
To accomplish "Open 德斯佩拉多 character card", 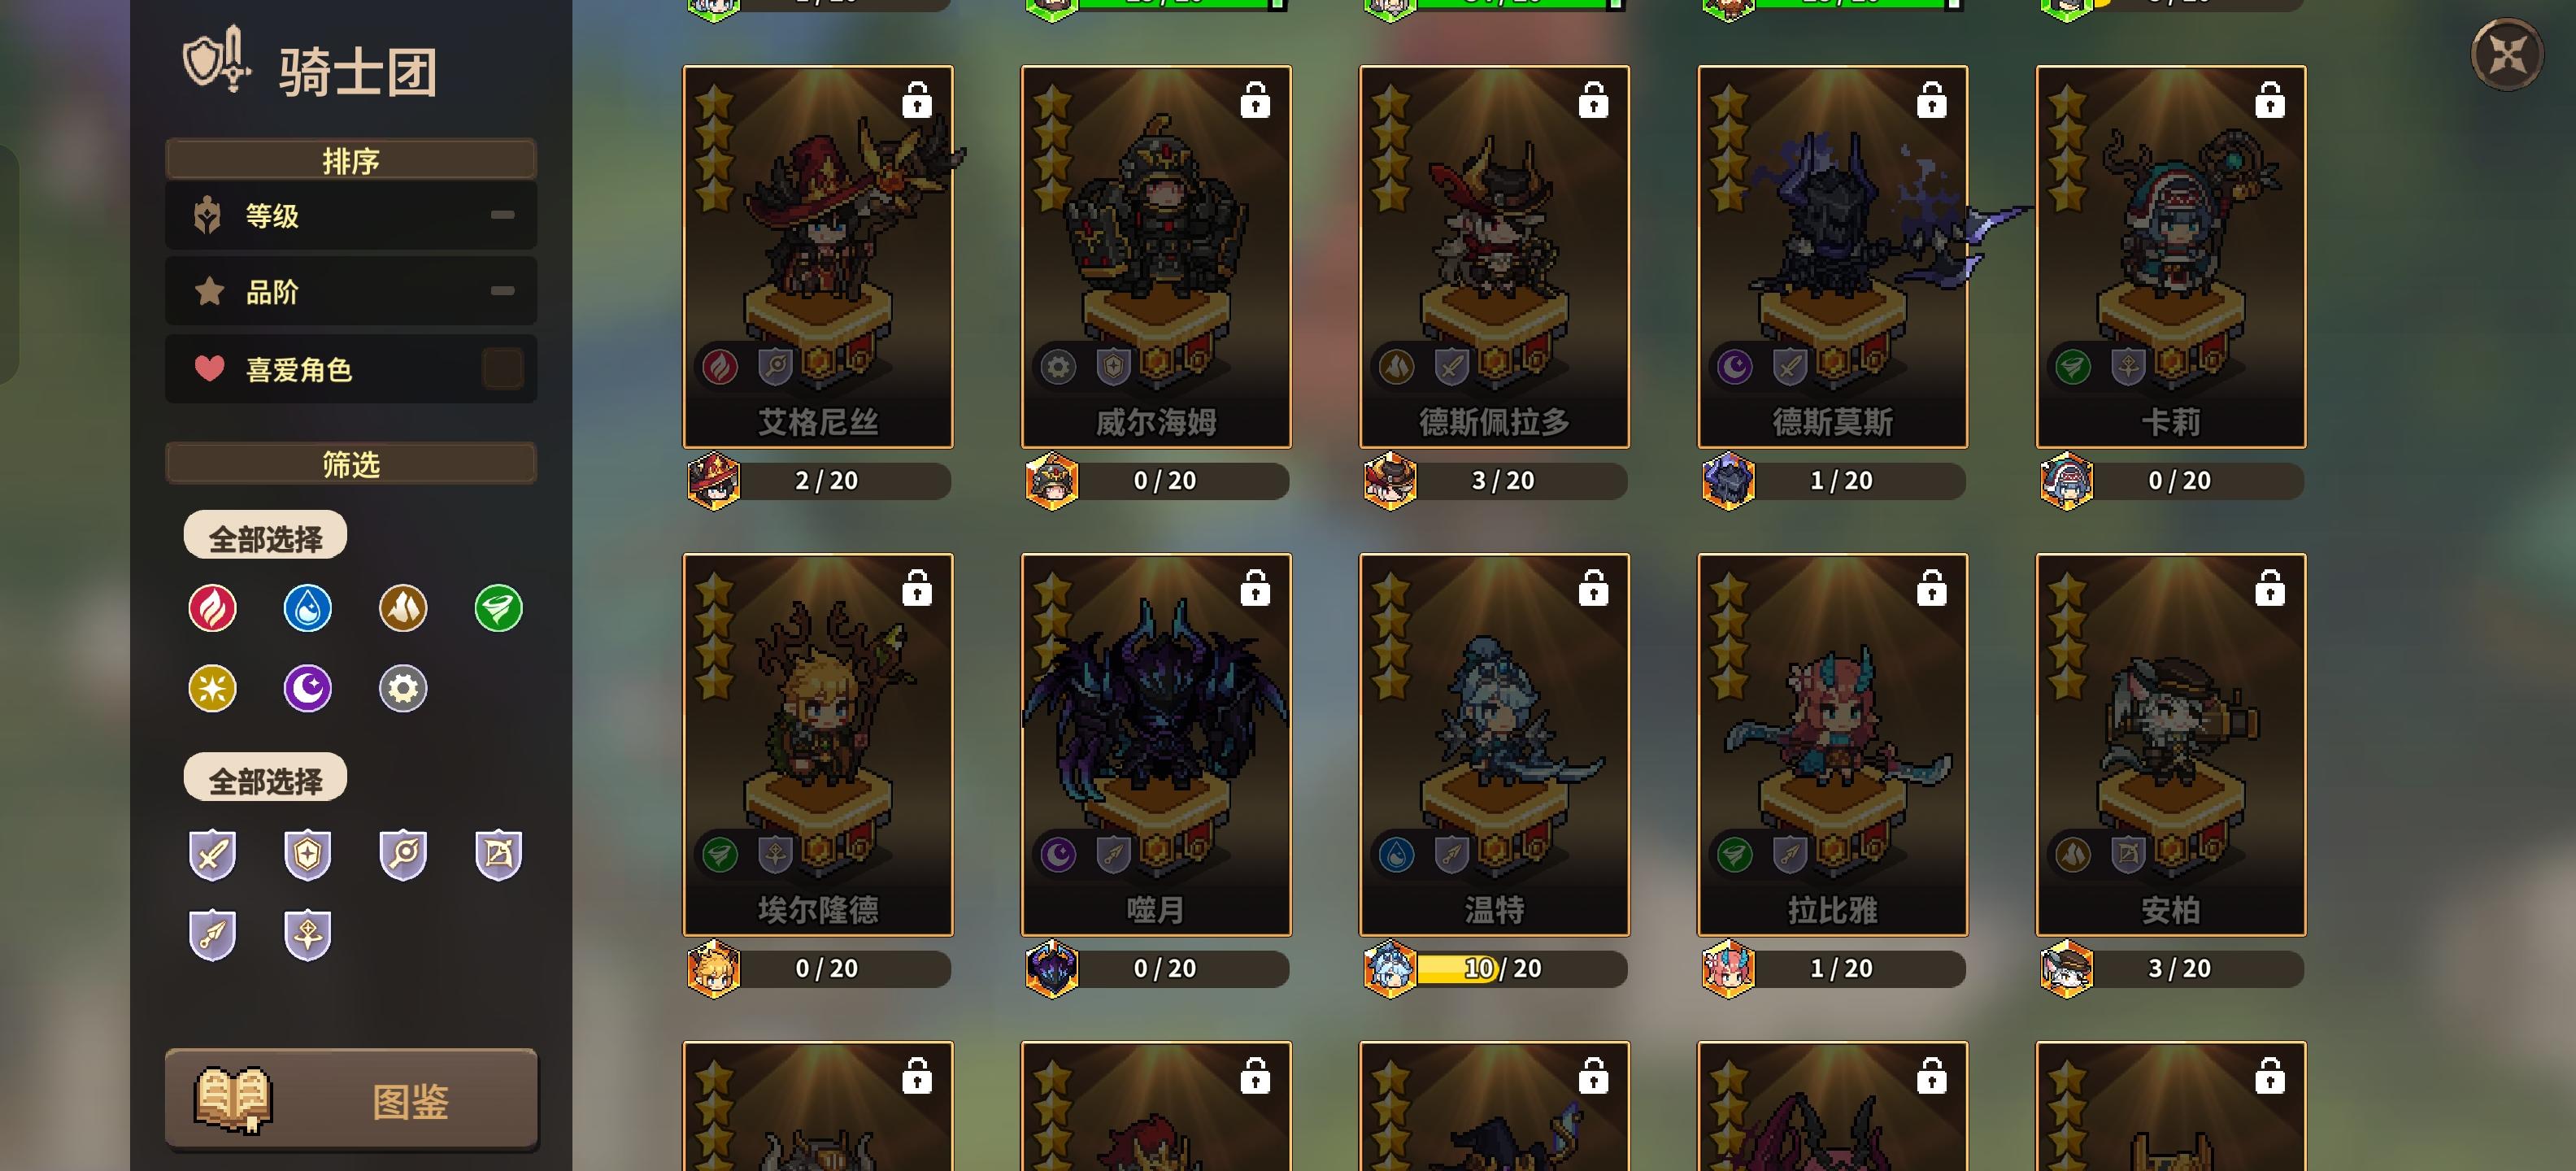I will 1494,257.
